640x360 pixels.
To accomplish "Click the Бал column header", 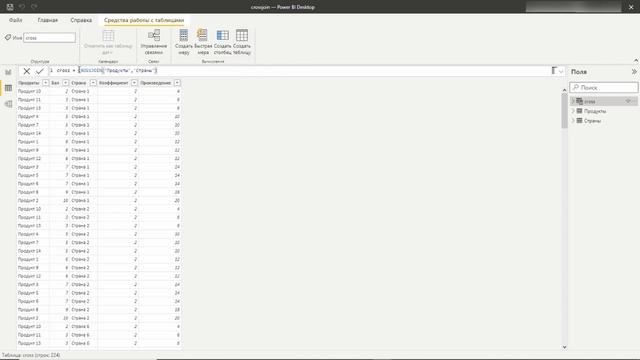I will point(55,83).
